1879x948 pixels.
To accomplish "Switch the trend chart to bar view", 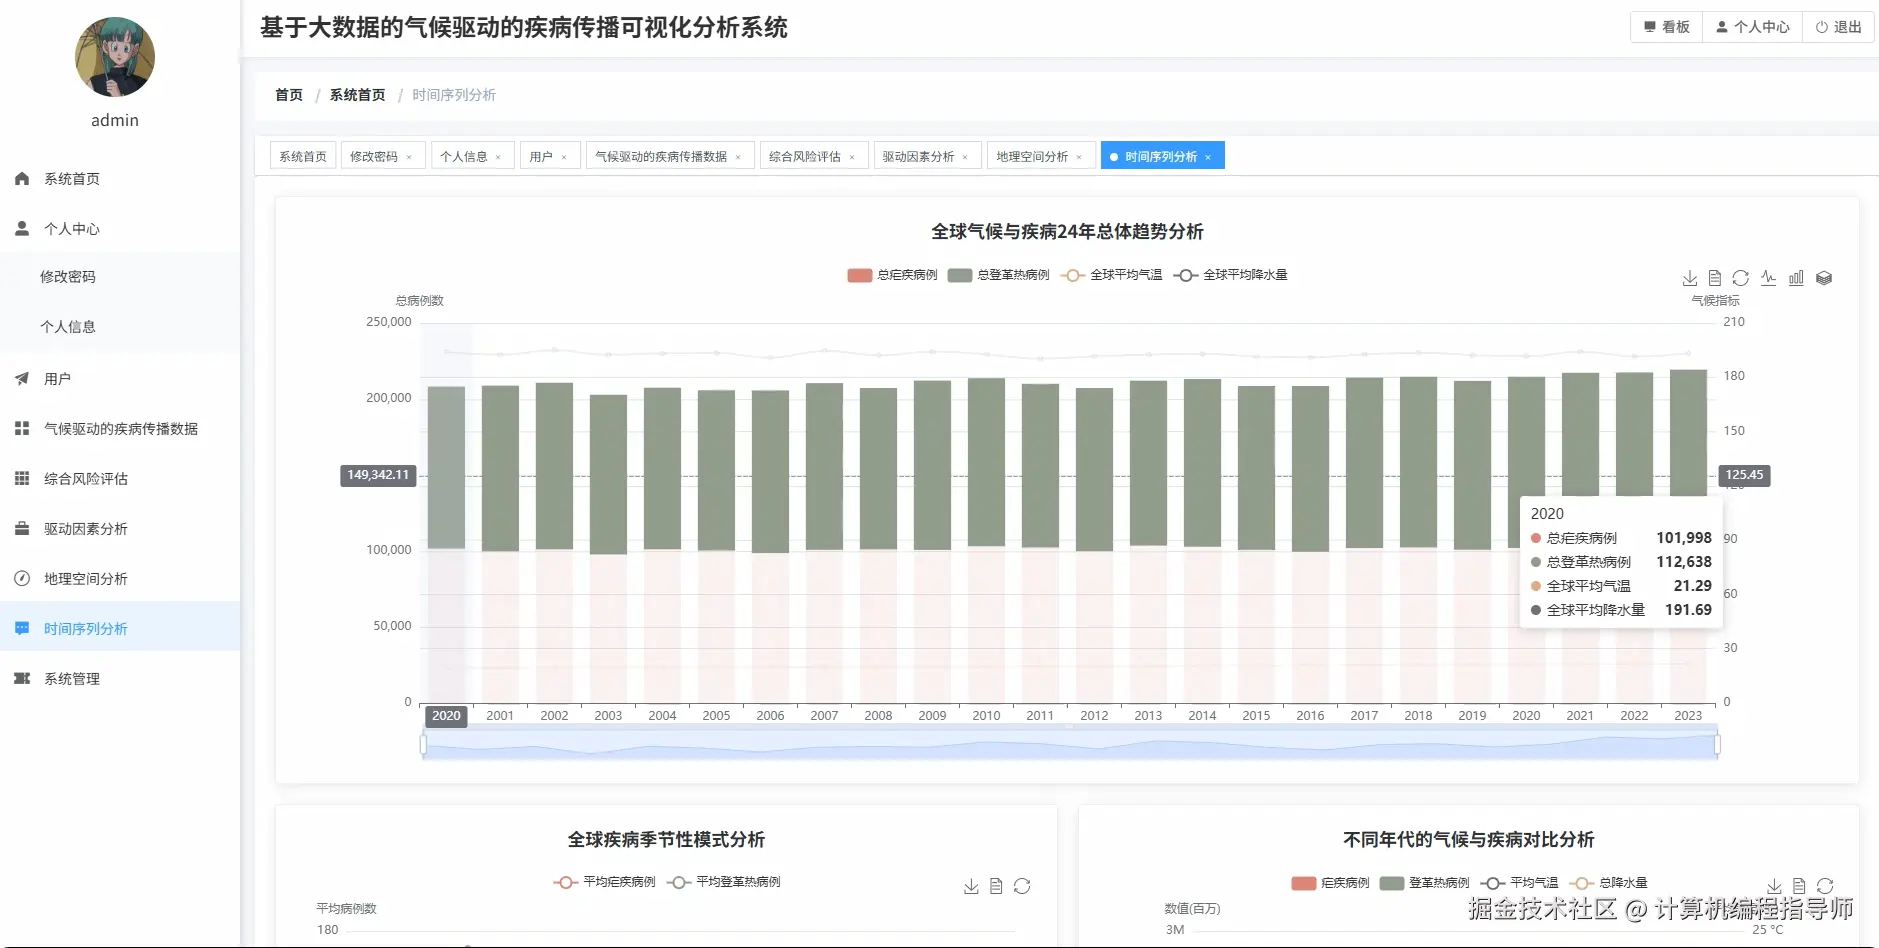I will 1796,277.
